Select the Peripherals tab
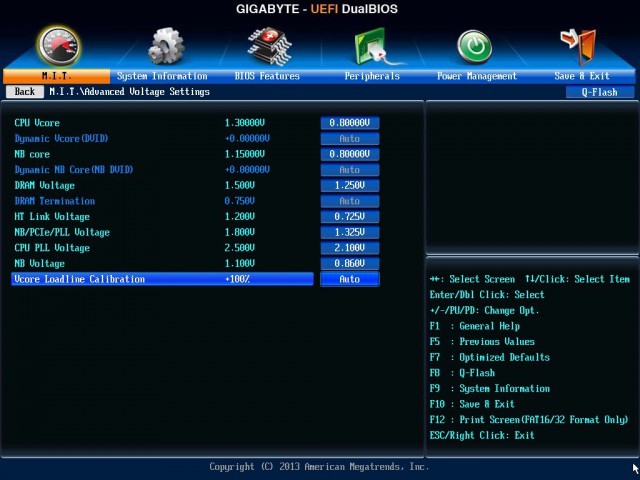The width and height of the screenshot is (640, 480). pos(372,76)
